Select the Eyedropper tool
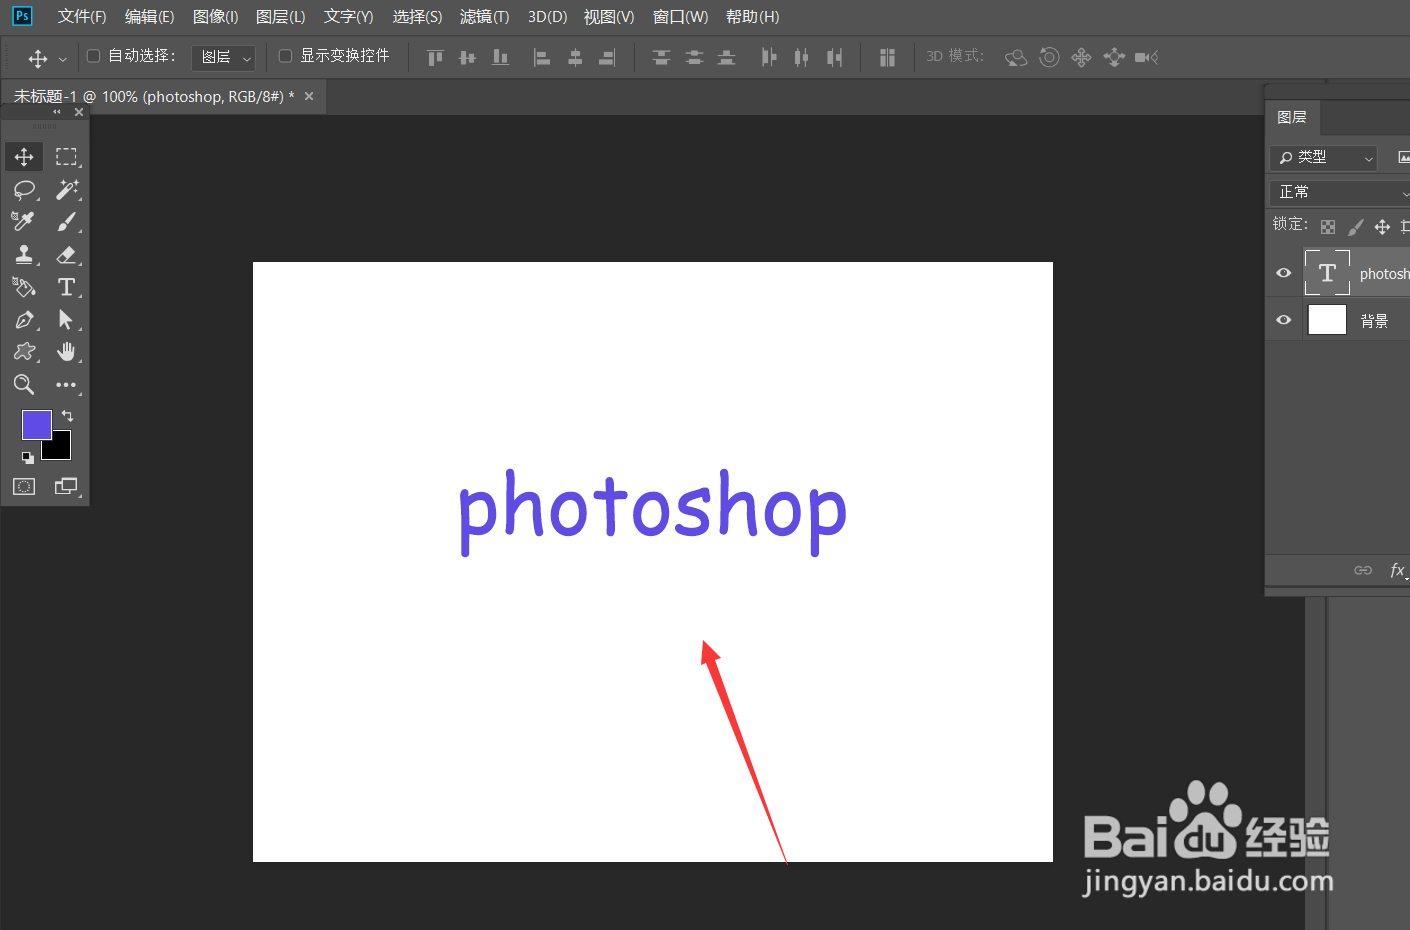Viewport: 1410px width, 930px height. [x=24, y=222]
